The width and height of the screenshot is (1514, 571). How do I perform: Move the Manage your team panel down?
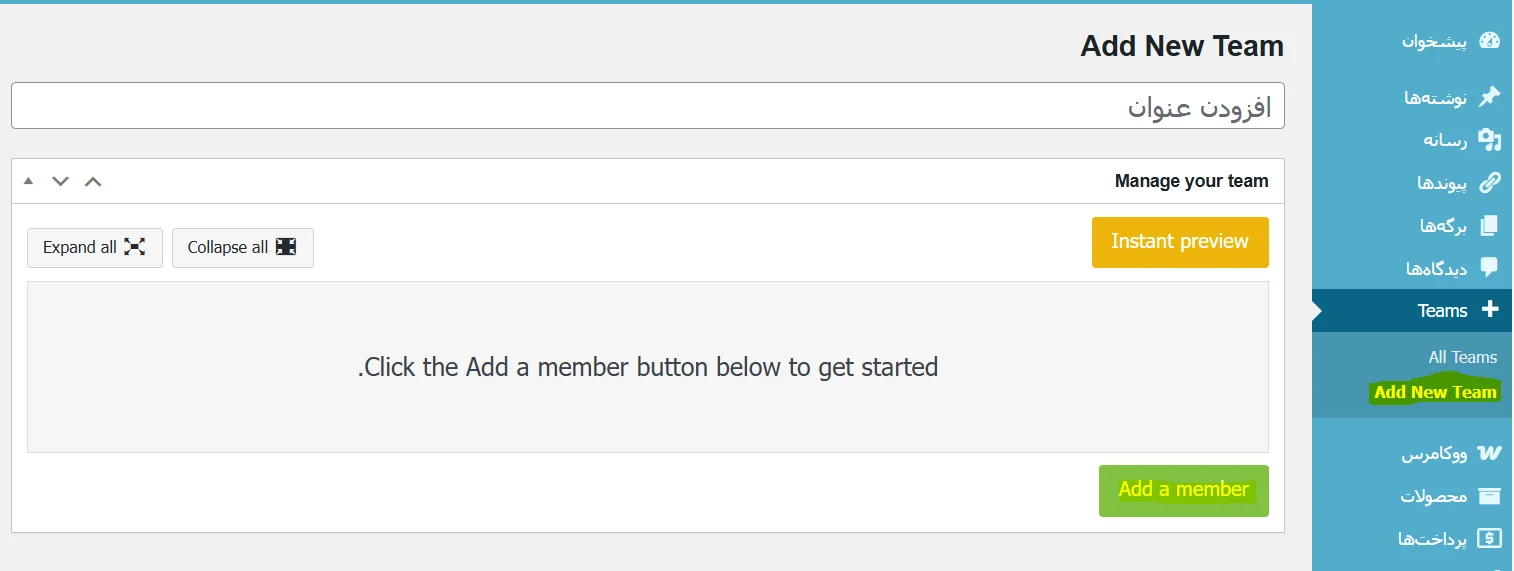[x=61, y=181]
